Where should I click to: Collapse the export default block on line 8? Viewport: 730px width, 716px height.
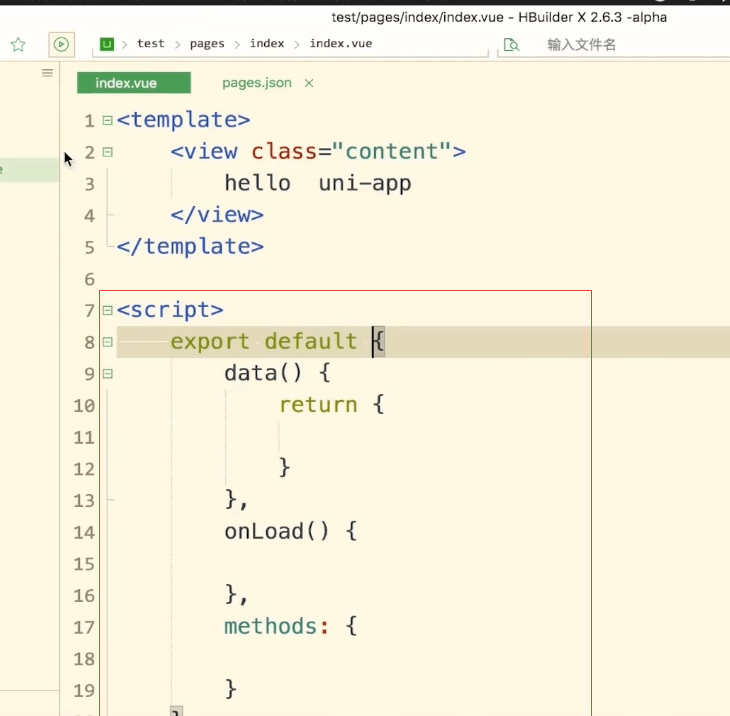click(x=108, y=342)
